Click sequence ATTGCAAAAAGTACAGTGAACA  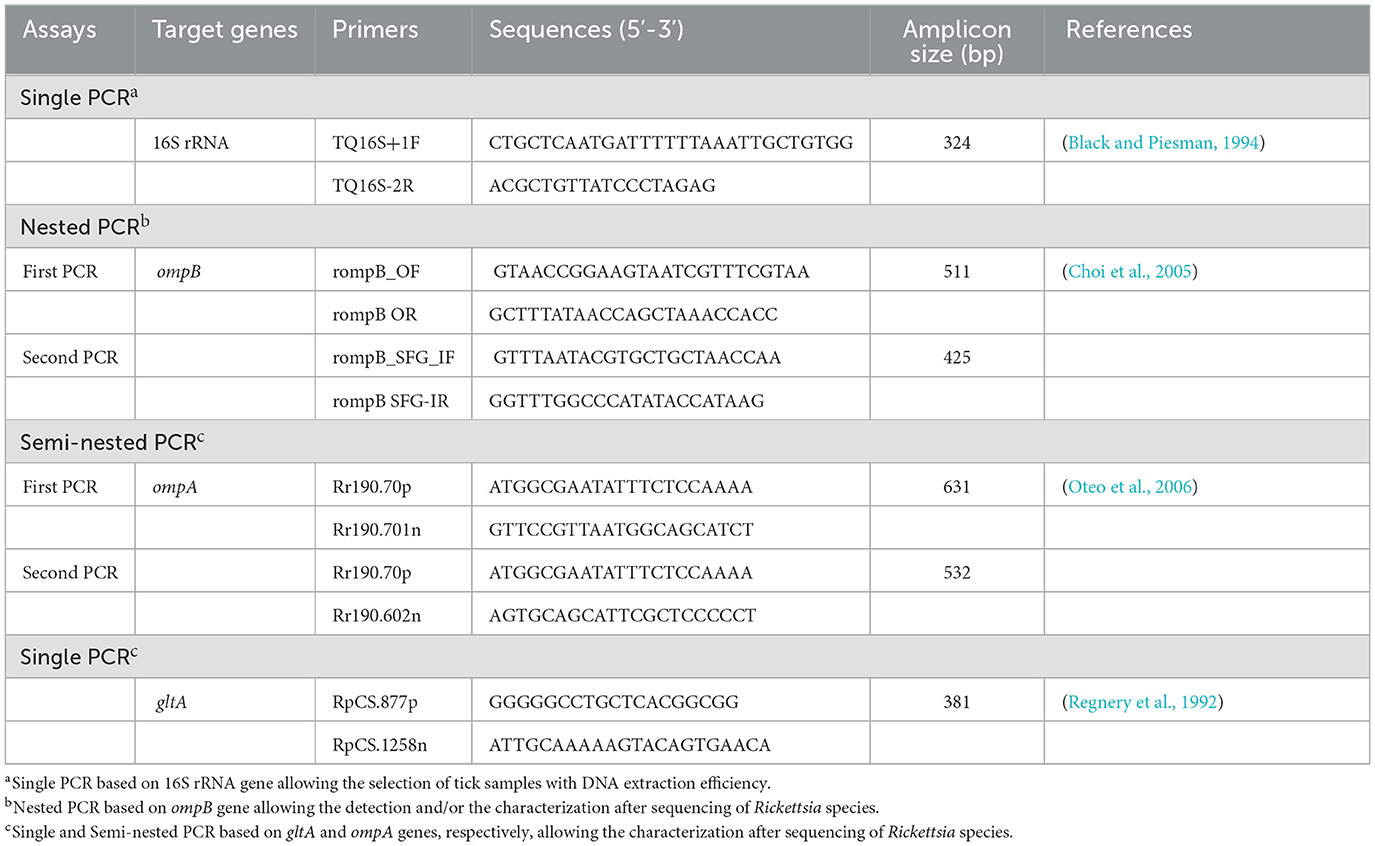click(630, 744)
